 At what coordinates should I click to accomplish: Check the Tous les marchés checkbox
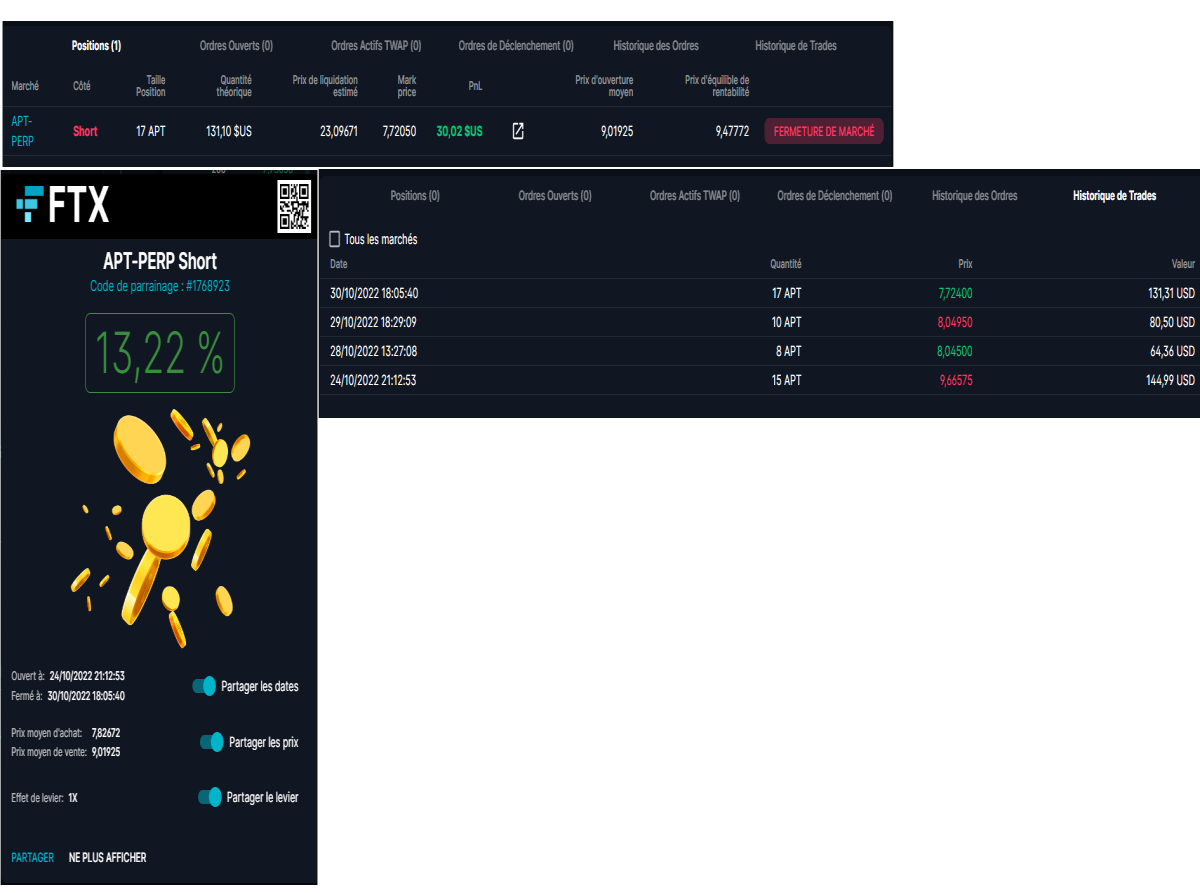335,239
